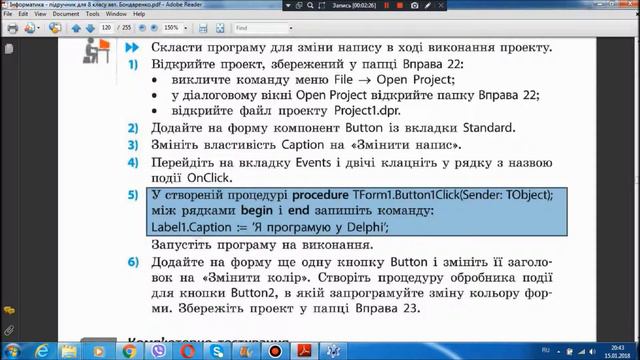Screen dimensions: 640x360
Task: Click the word 'Project1.dpr.' in the document
Action: [367, 111]
